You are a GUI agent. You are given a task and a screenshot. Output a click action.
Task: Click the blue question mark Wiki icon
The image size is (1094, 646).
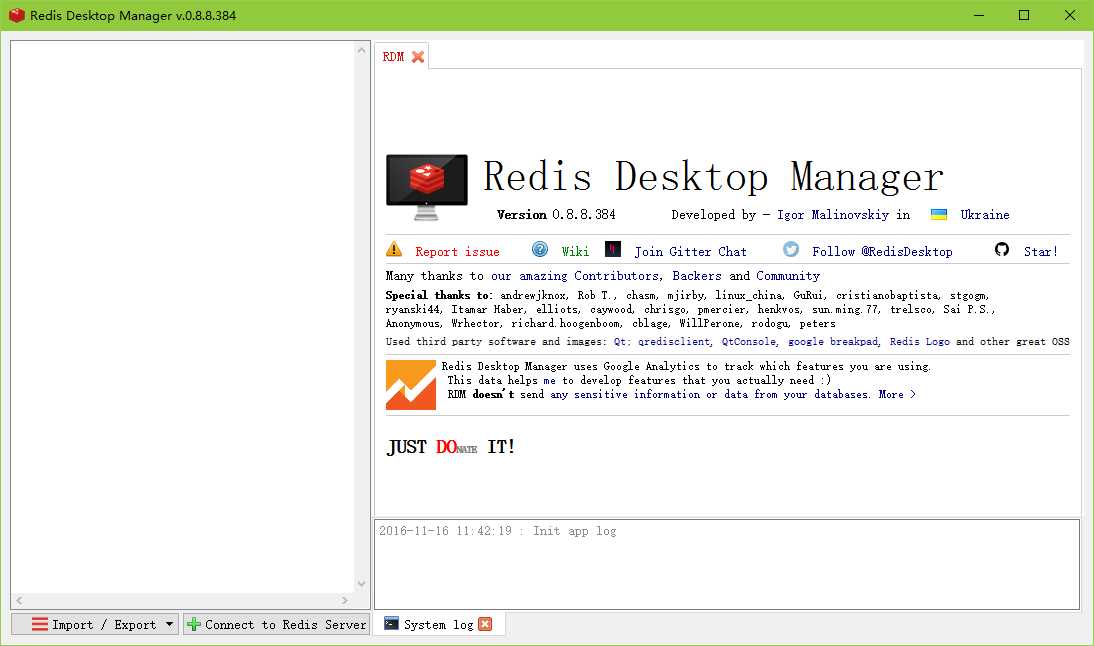pos(540,249)
